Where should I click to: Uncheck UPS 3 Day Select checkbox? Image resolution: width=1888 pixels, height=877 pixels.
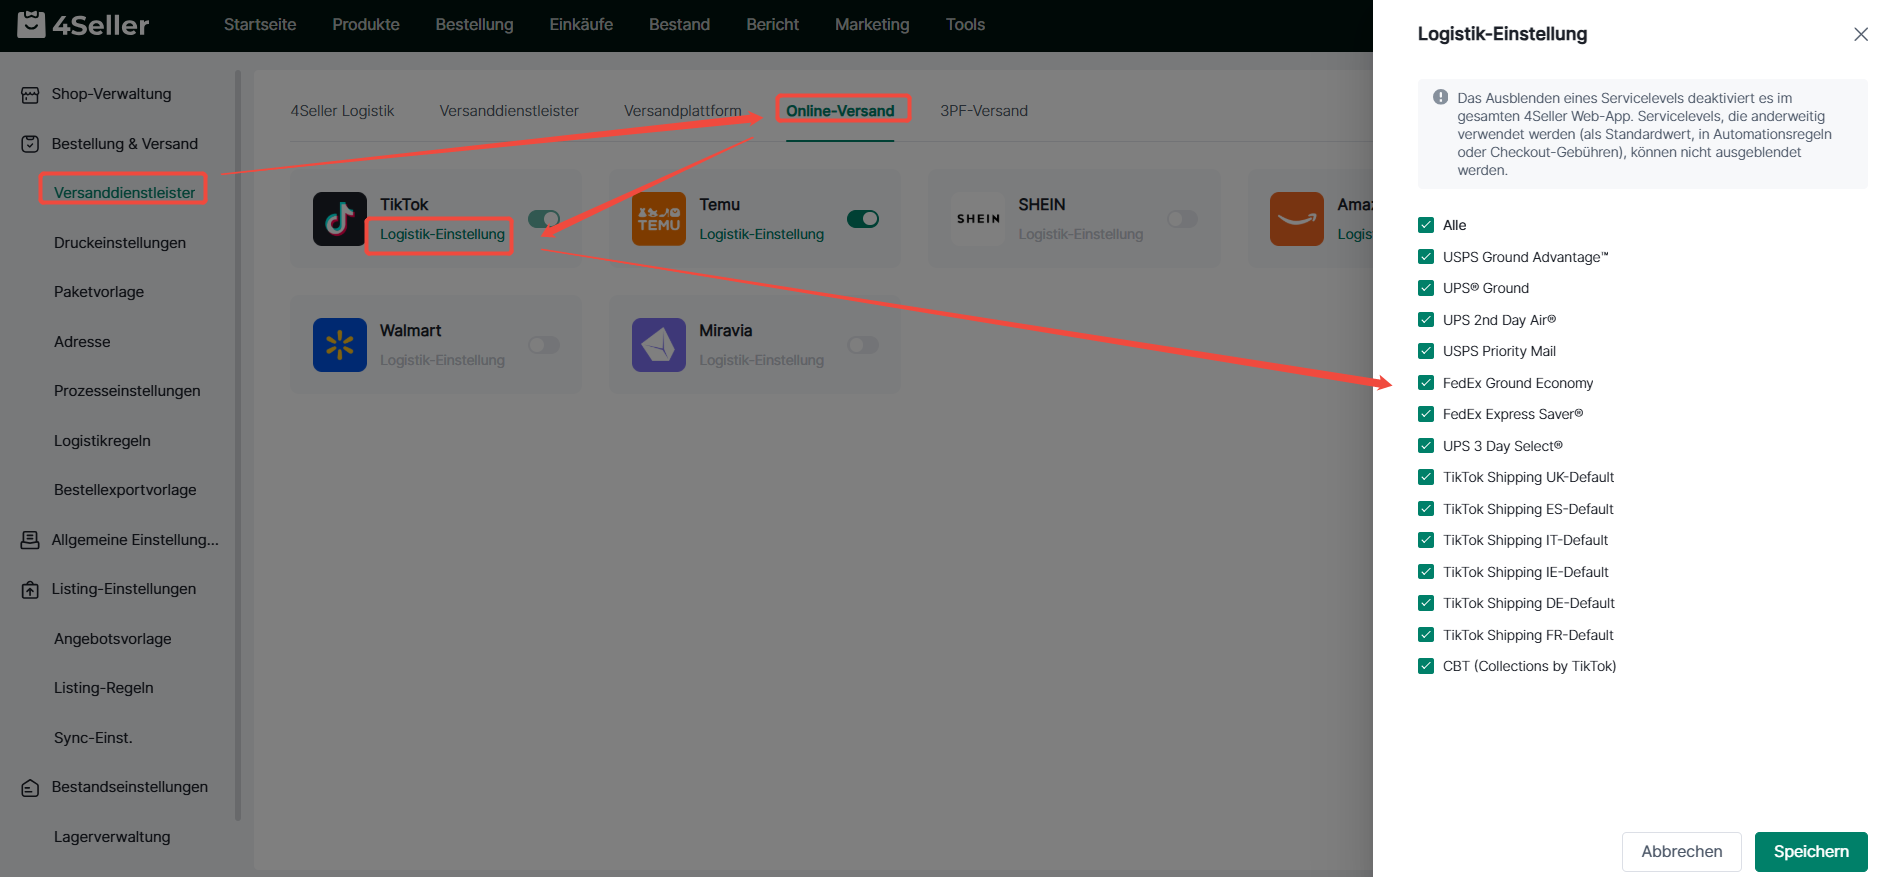click(x=1426, y=446)
